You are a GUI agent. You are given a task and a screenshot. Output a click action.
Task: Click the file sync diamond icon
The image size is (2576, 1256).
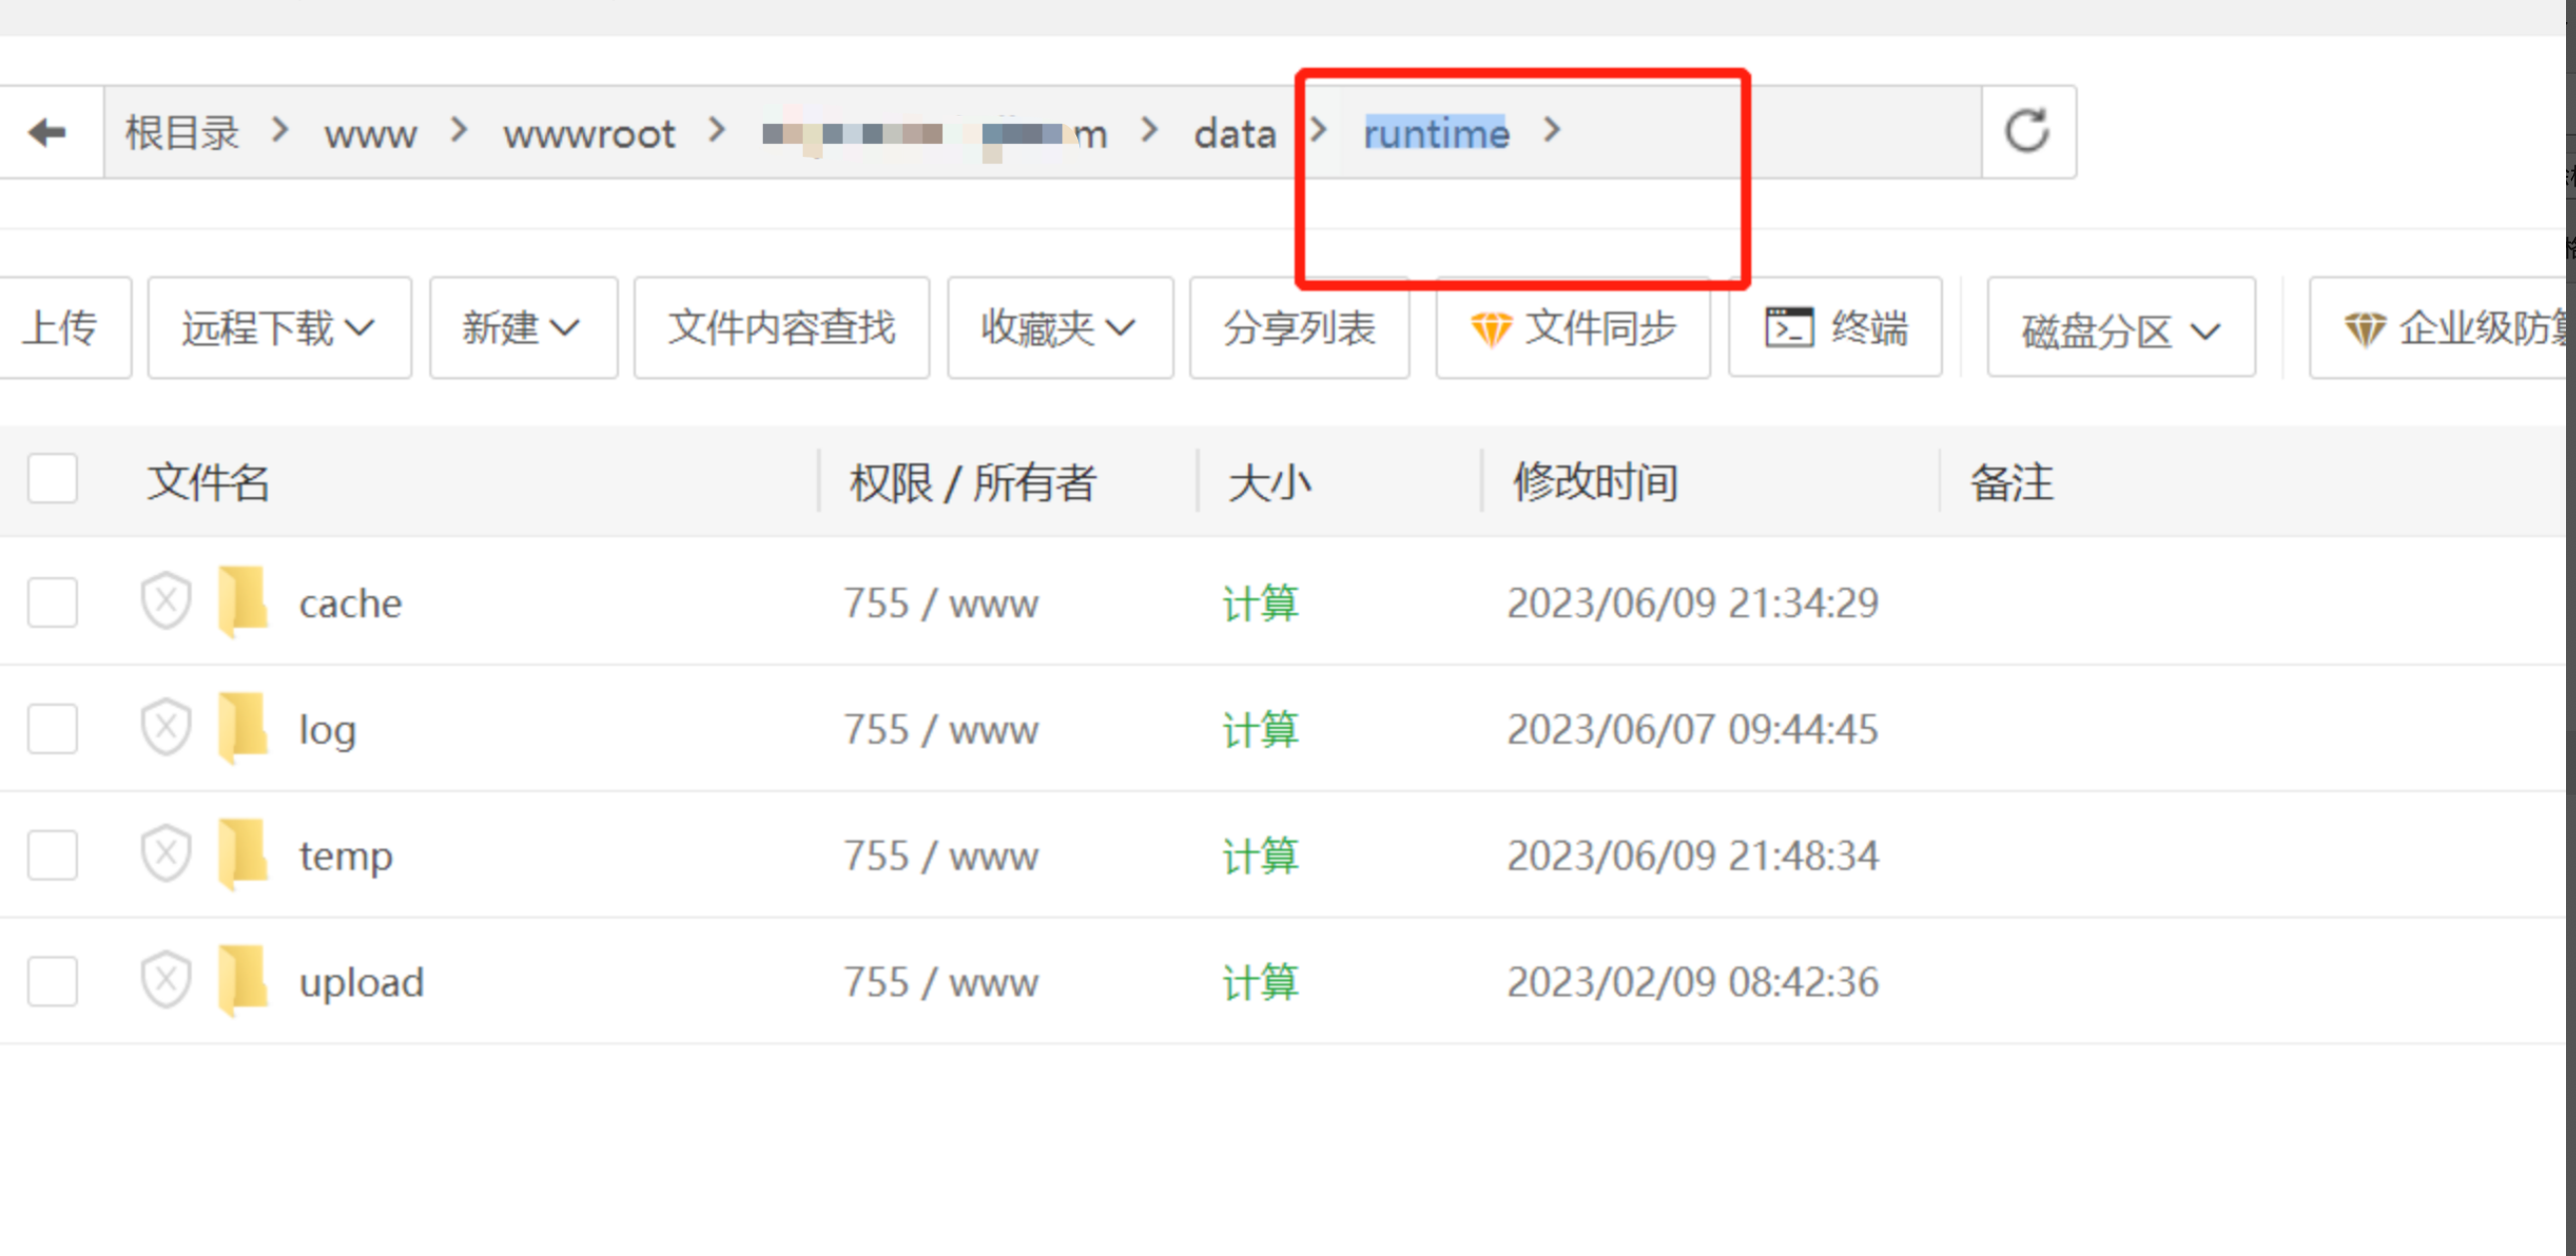[1490, 329]
